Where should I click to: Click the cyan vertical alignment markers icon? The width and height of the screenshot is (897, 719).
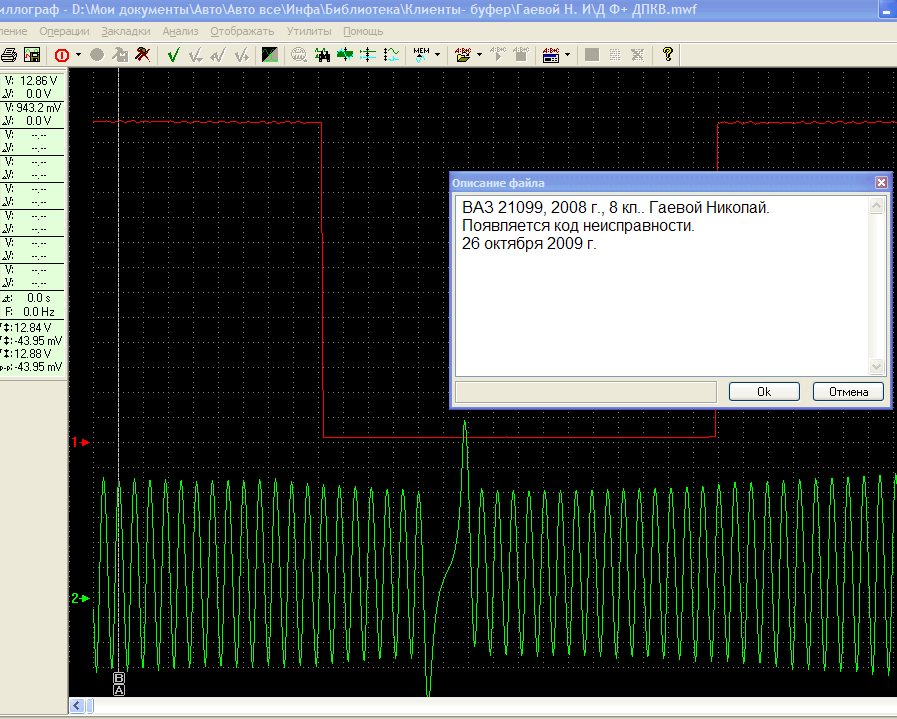click(368, 55)
